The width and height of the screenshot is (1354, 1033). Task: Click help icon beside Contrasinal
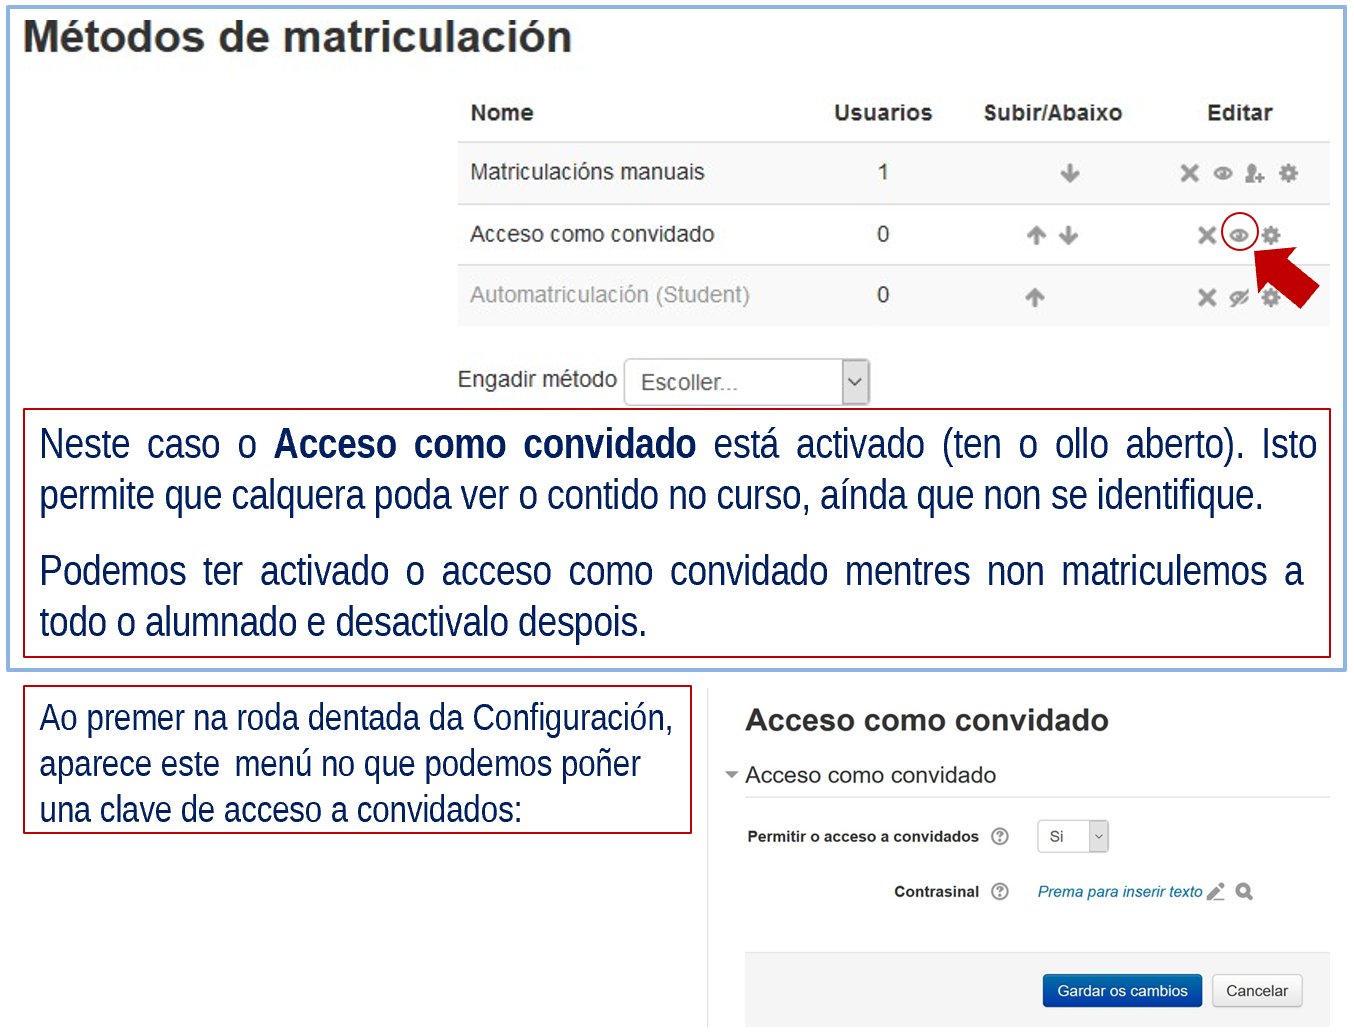tap(1000, 892)
